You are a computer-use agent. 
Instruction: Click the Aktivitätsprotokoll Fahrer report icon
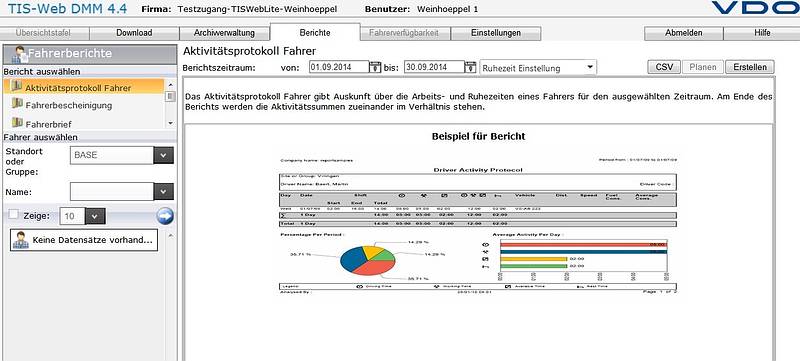[17, 87]
